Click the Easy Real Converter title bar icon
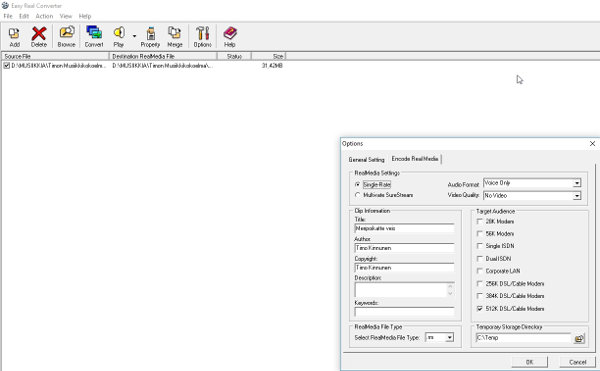The width and height of the screenshot is (600, 371). click(5, 5)
